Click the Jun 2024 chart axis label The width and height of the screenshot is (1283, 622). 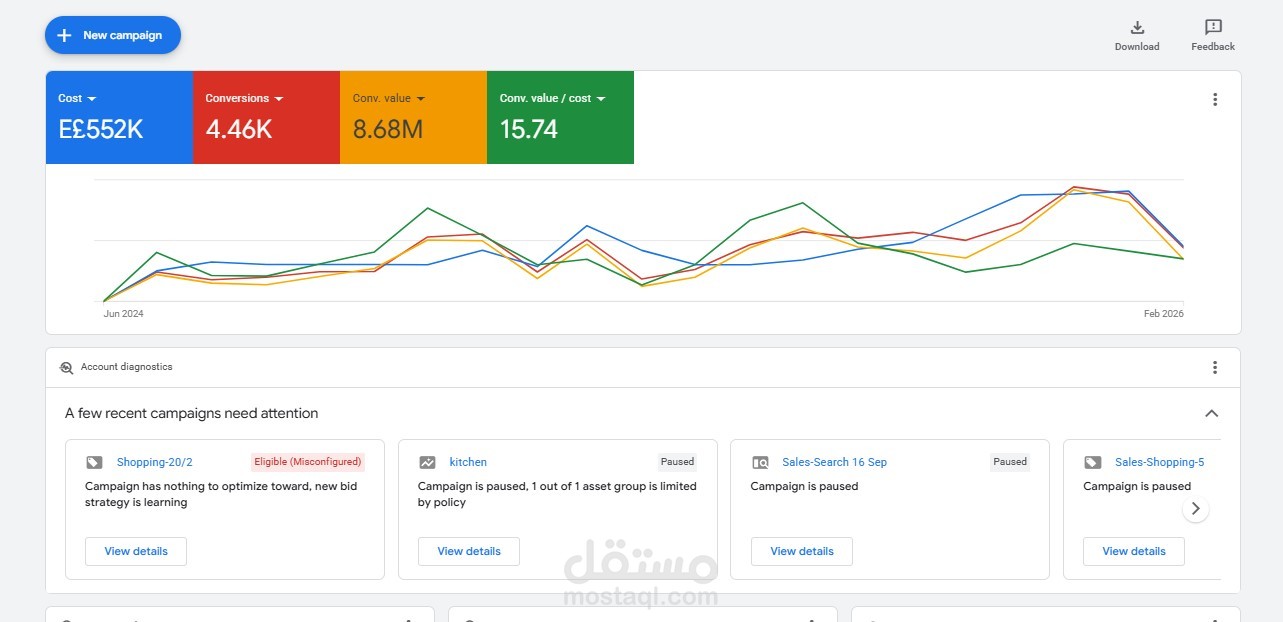[x=123, y=314]
